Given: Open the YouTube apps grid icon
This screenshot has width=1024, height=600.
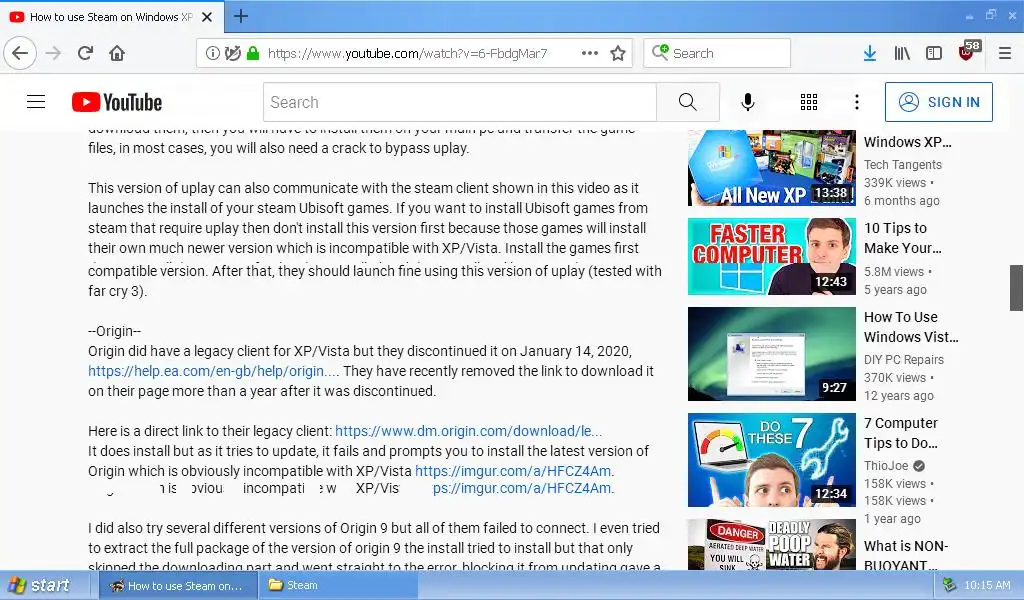Looking at the screenshot, I should click(808, 102).
